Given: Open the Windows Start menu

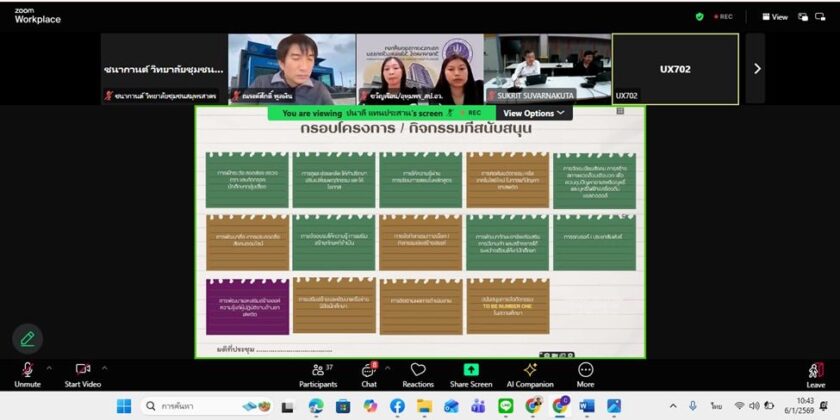Looking at the screenshot, I should pyautogui.click(x=124, y=406).
